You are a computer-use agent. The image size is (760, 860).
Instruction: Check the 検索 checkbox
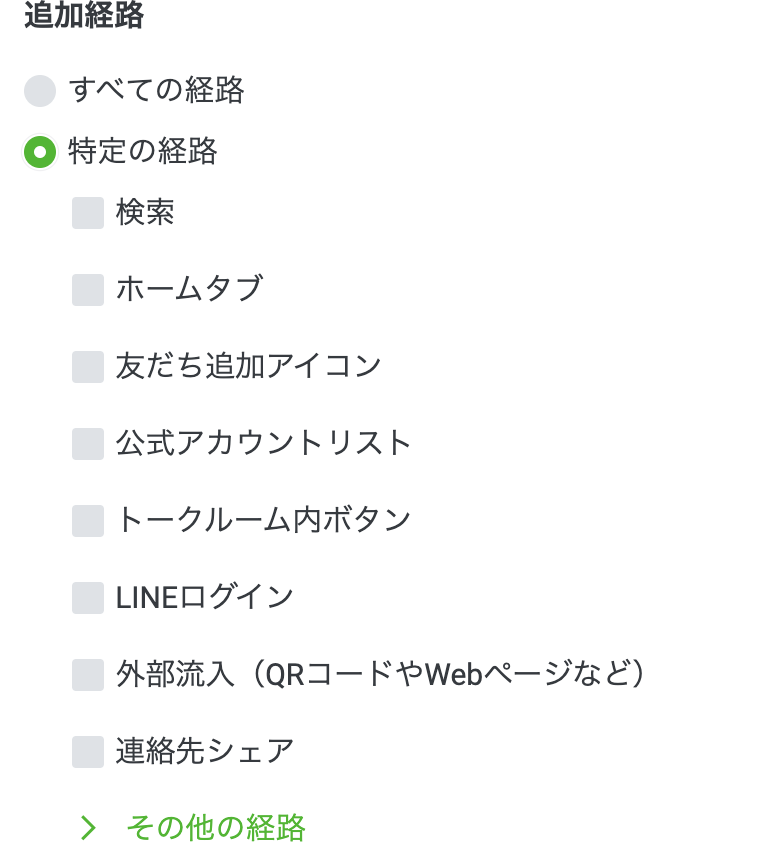(x=88, y=213)
